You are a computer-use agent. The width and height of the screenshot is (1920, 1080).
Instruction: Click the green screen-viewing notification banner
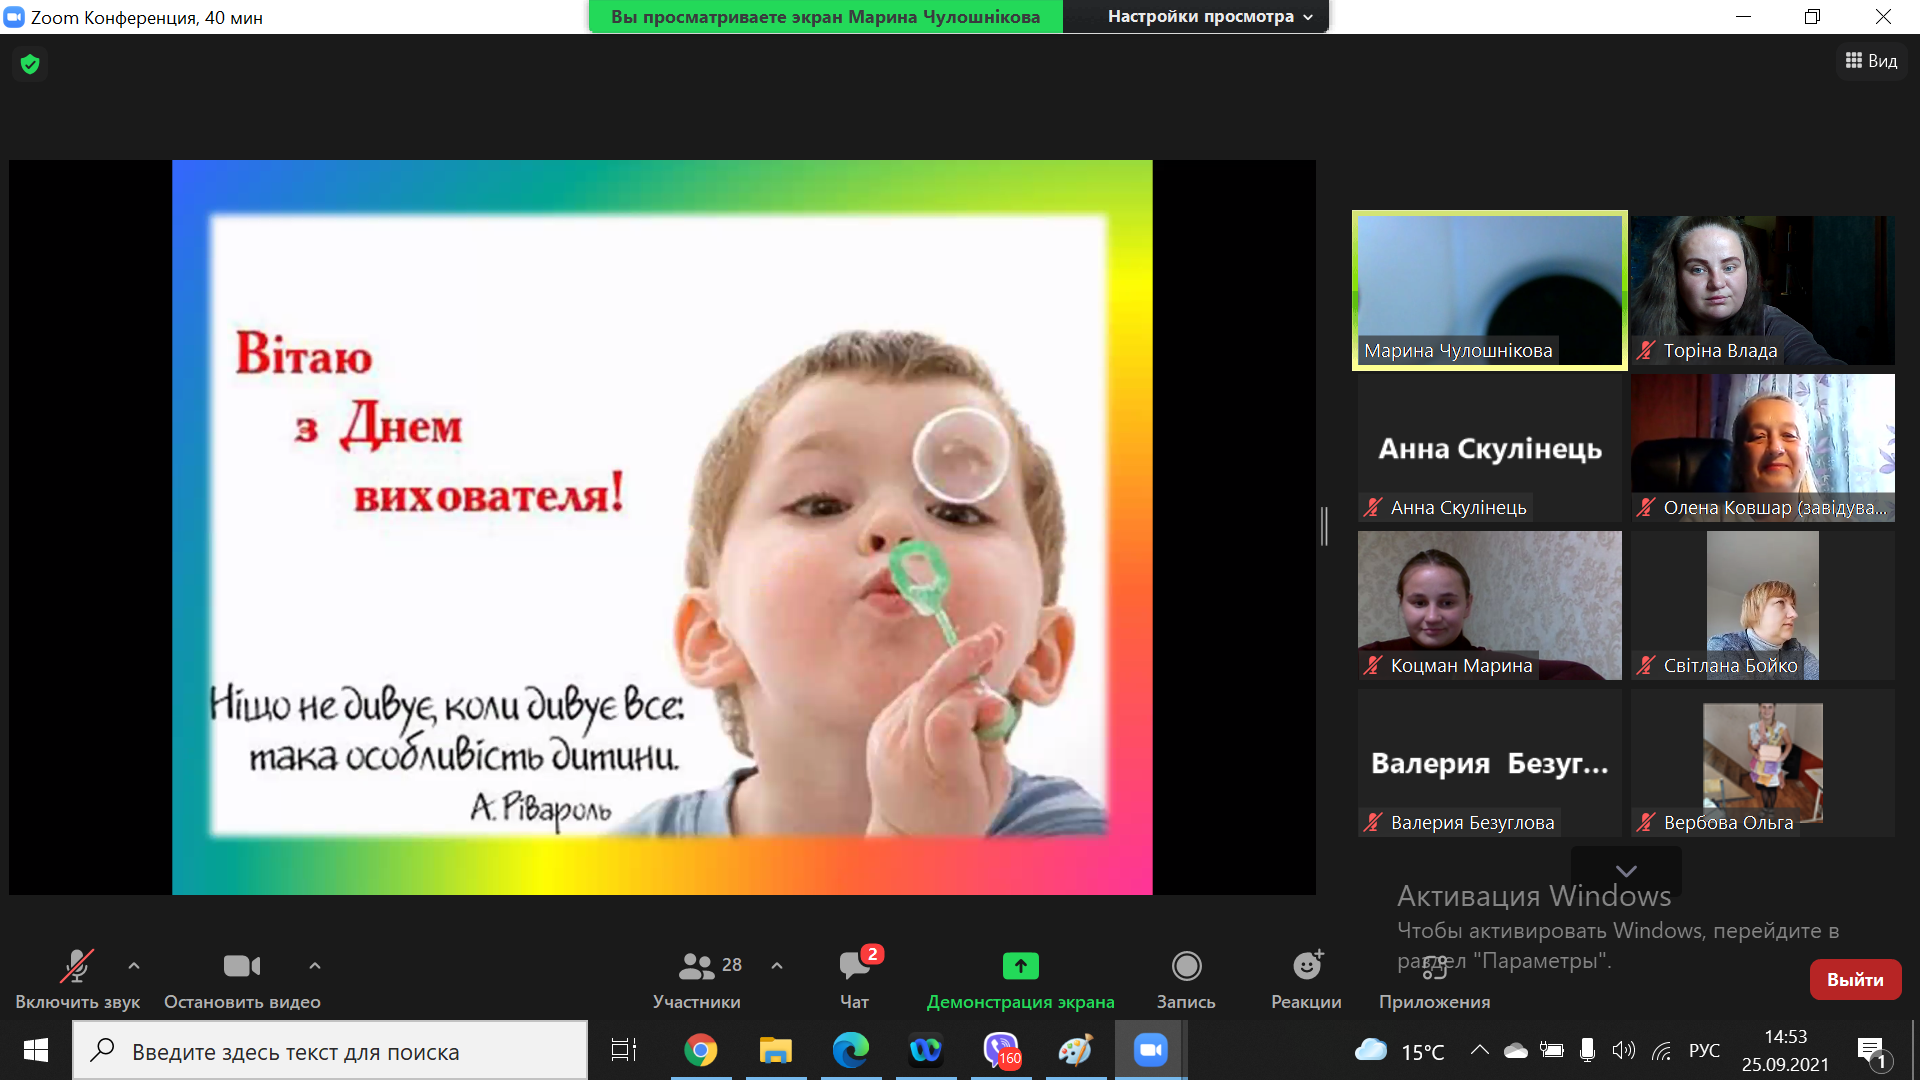pyautogui.click(x=826, y=17)
